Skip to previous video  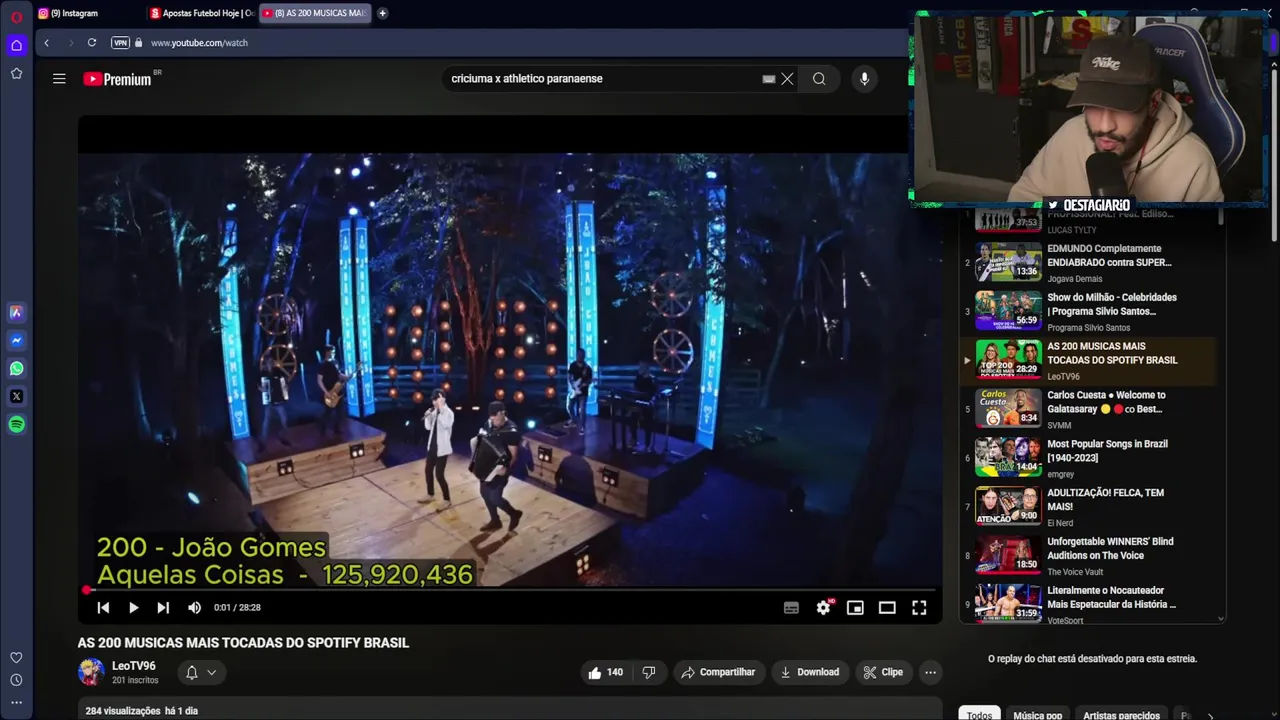click(103, 607)
